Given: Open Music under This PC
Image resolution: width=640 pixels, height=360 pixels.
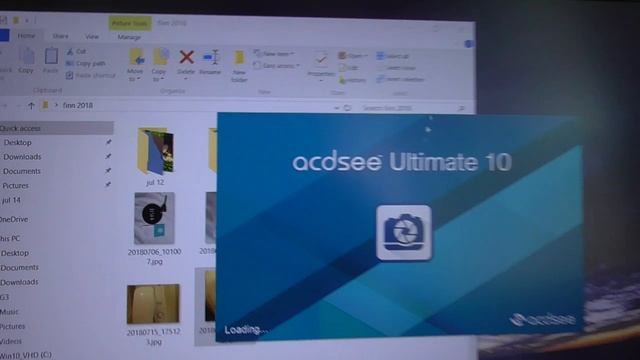Looking at the screenshot, I should [9, 312].
